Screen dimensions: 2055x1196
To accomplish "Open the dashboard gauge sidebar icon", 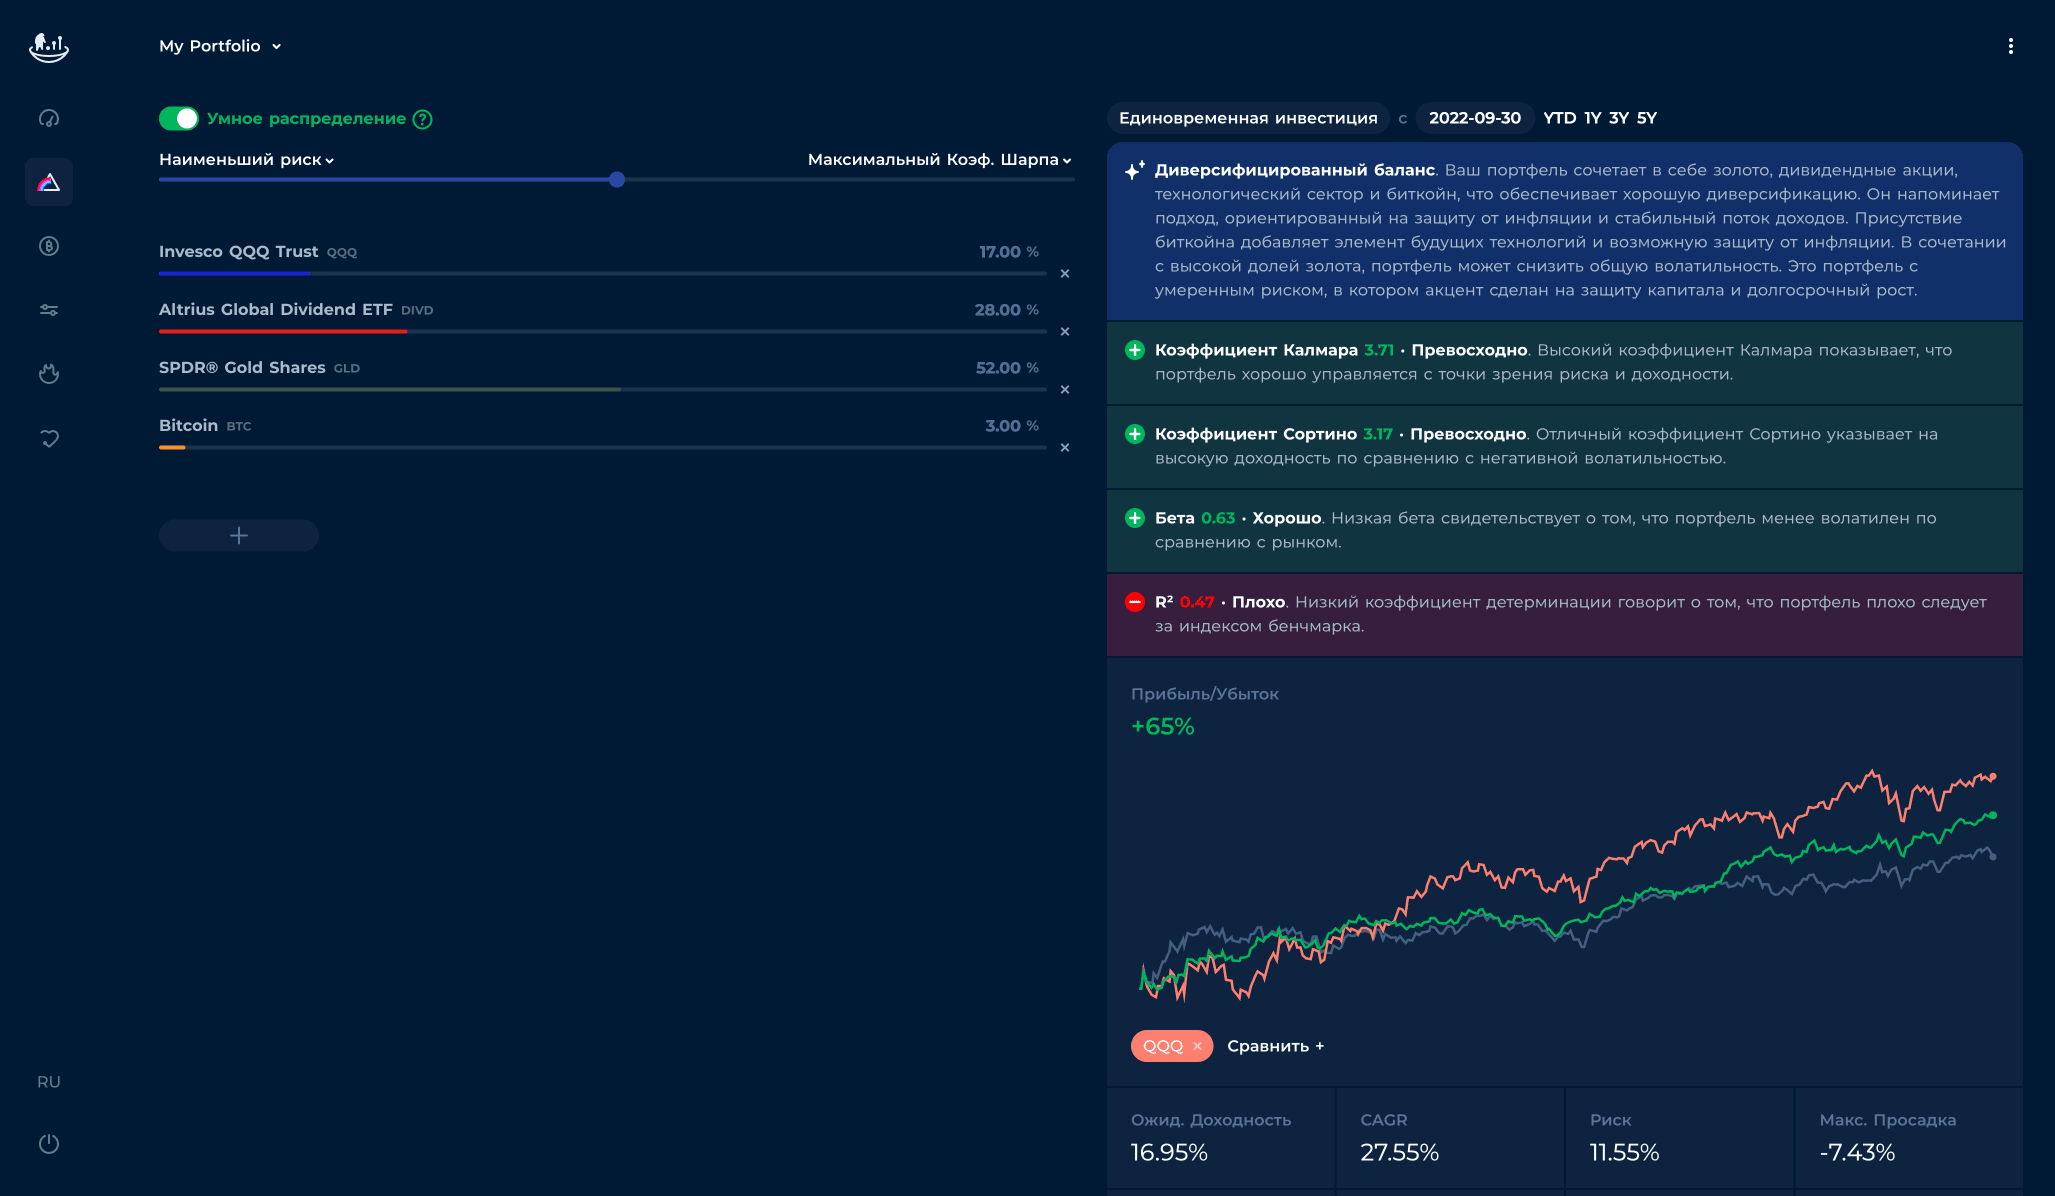I will (x=49, y=118).
